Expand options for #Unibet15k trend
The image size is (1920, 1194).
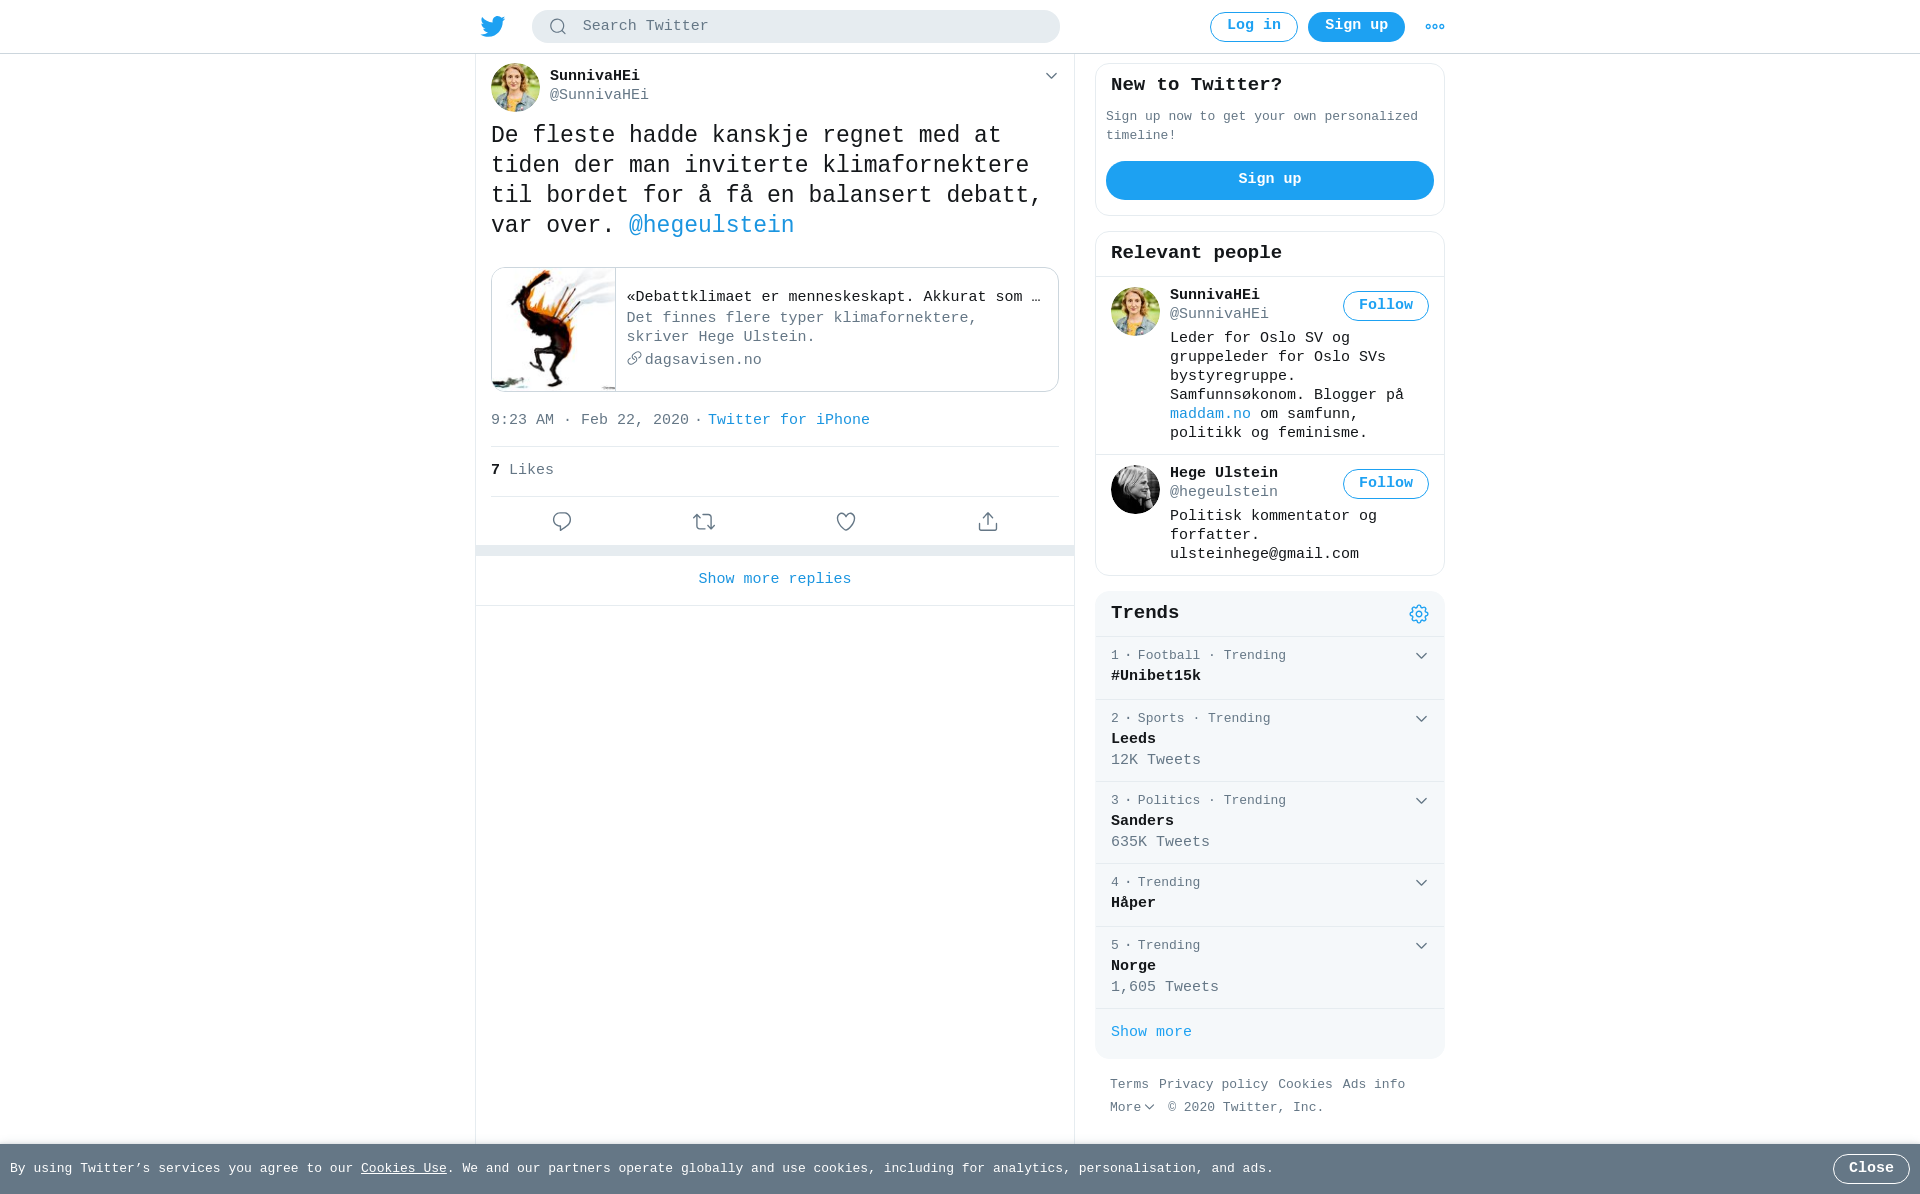coord(1421,656)
